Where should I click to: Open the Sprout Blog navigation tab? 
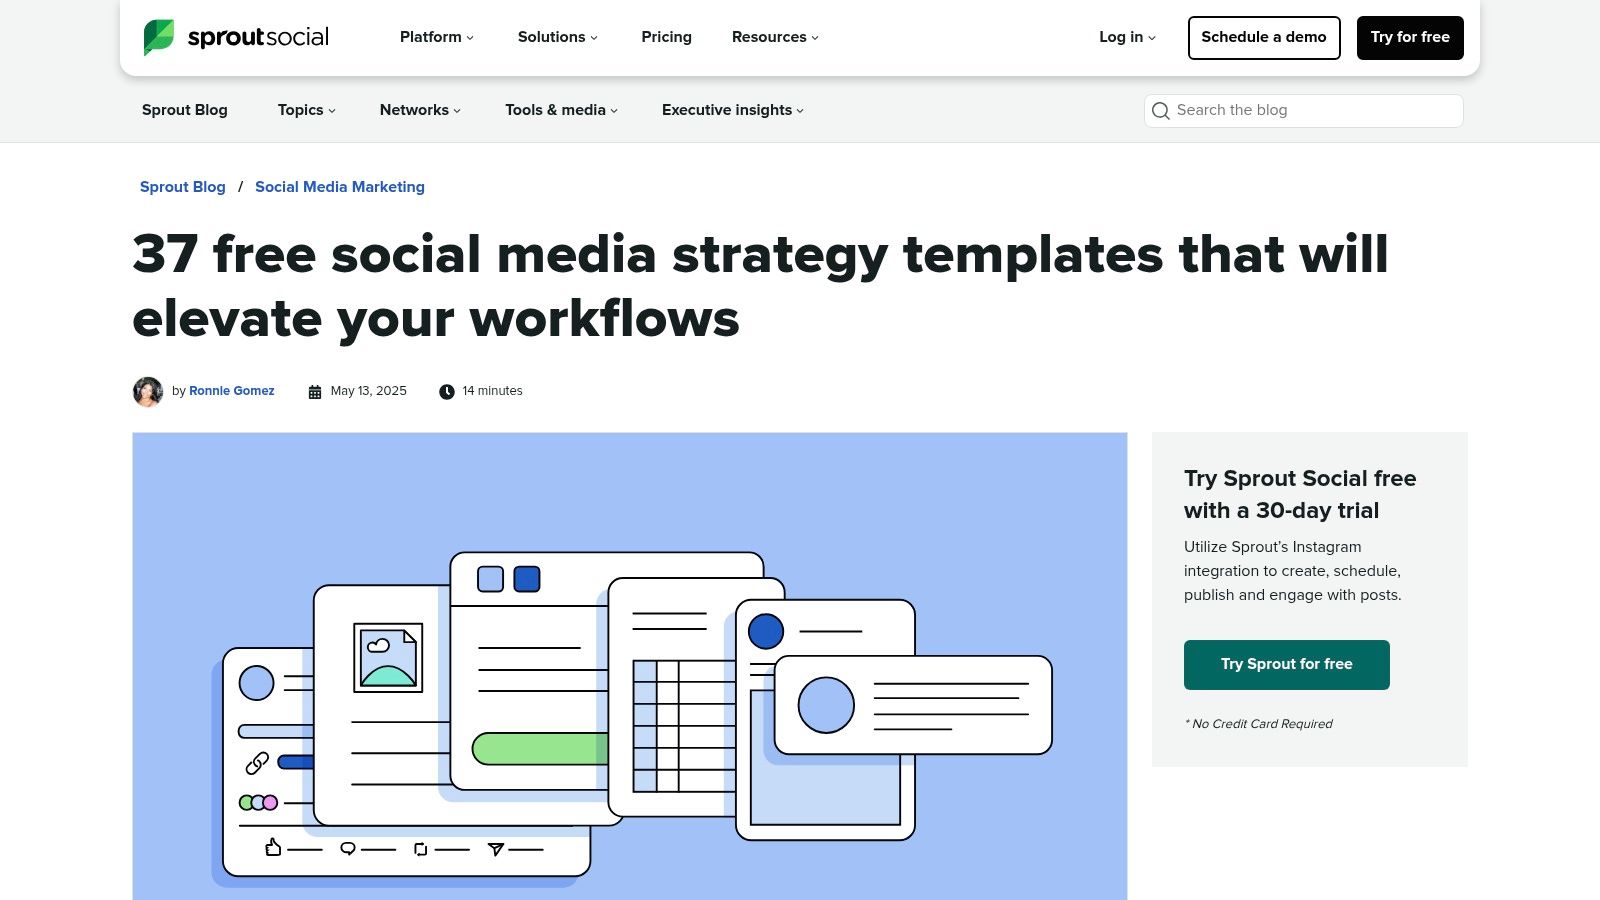184,110
